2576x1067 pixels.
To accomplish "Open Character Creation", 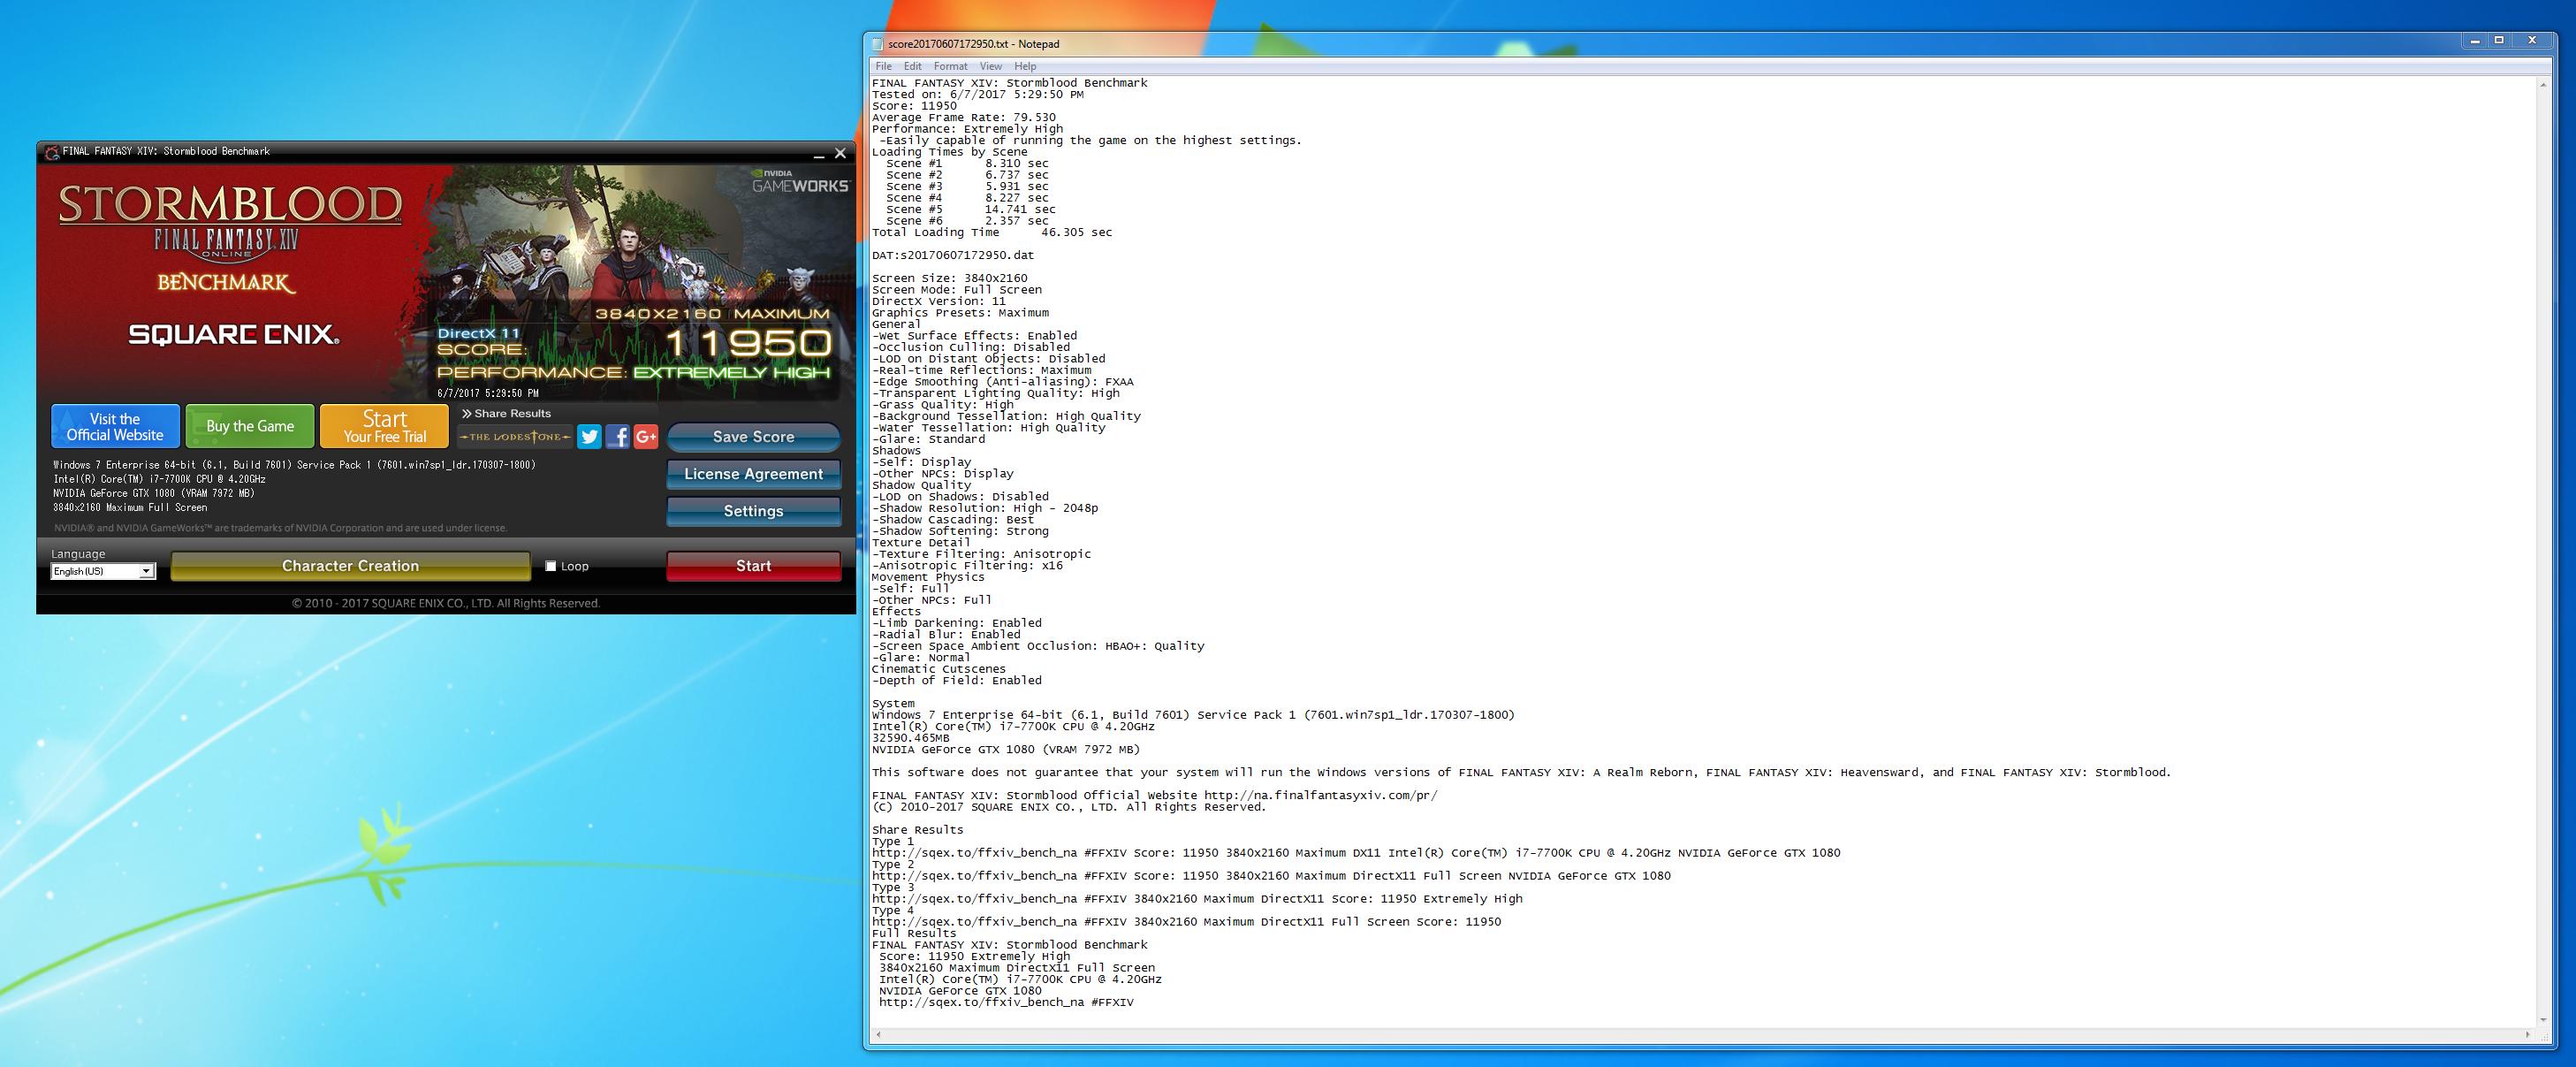I will point(350,566).
